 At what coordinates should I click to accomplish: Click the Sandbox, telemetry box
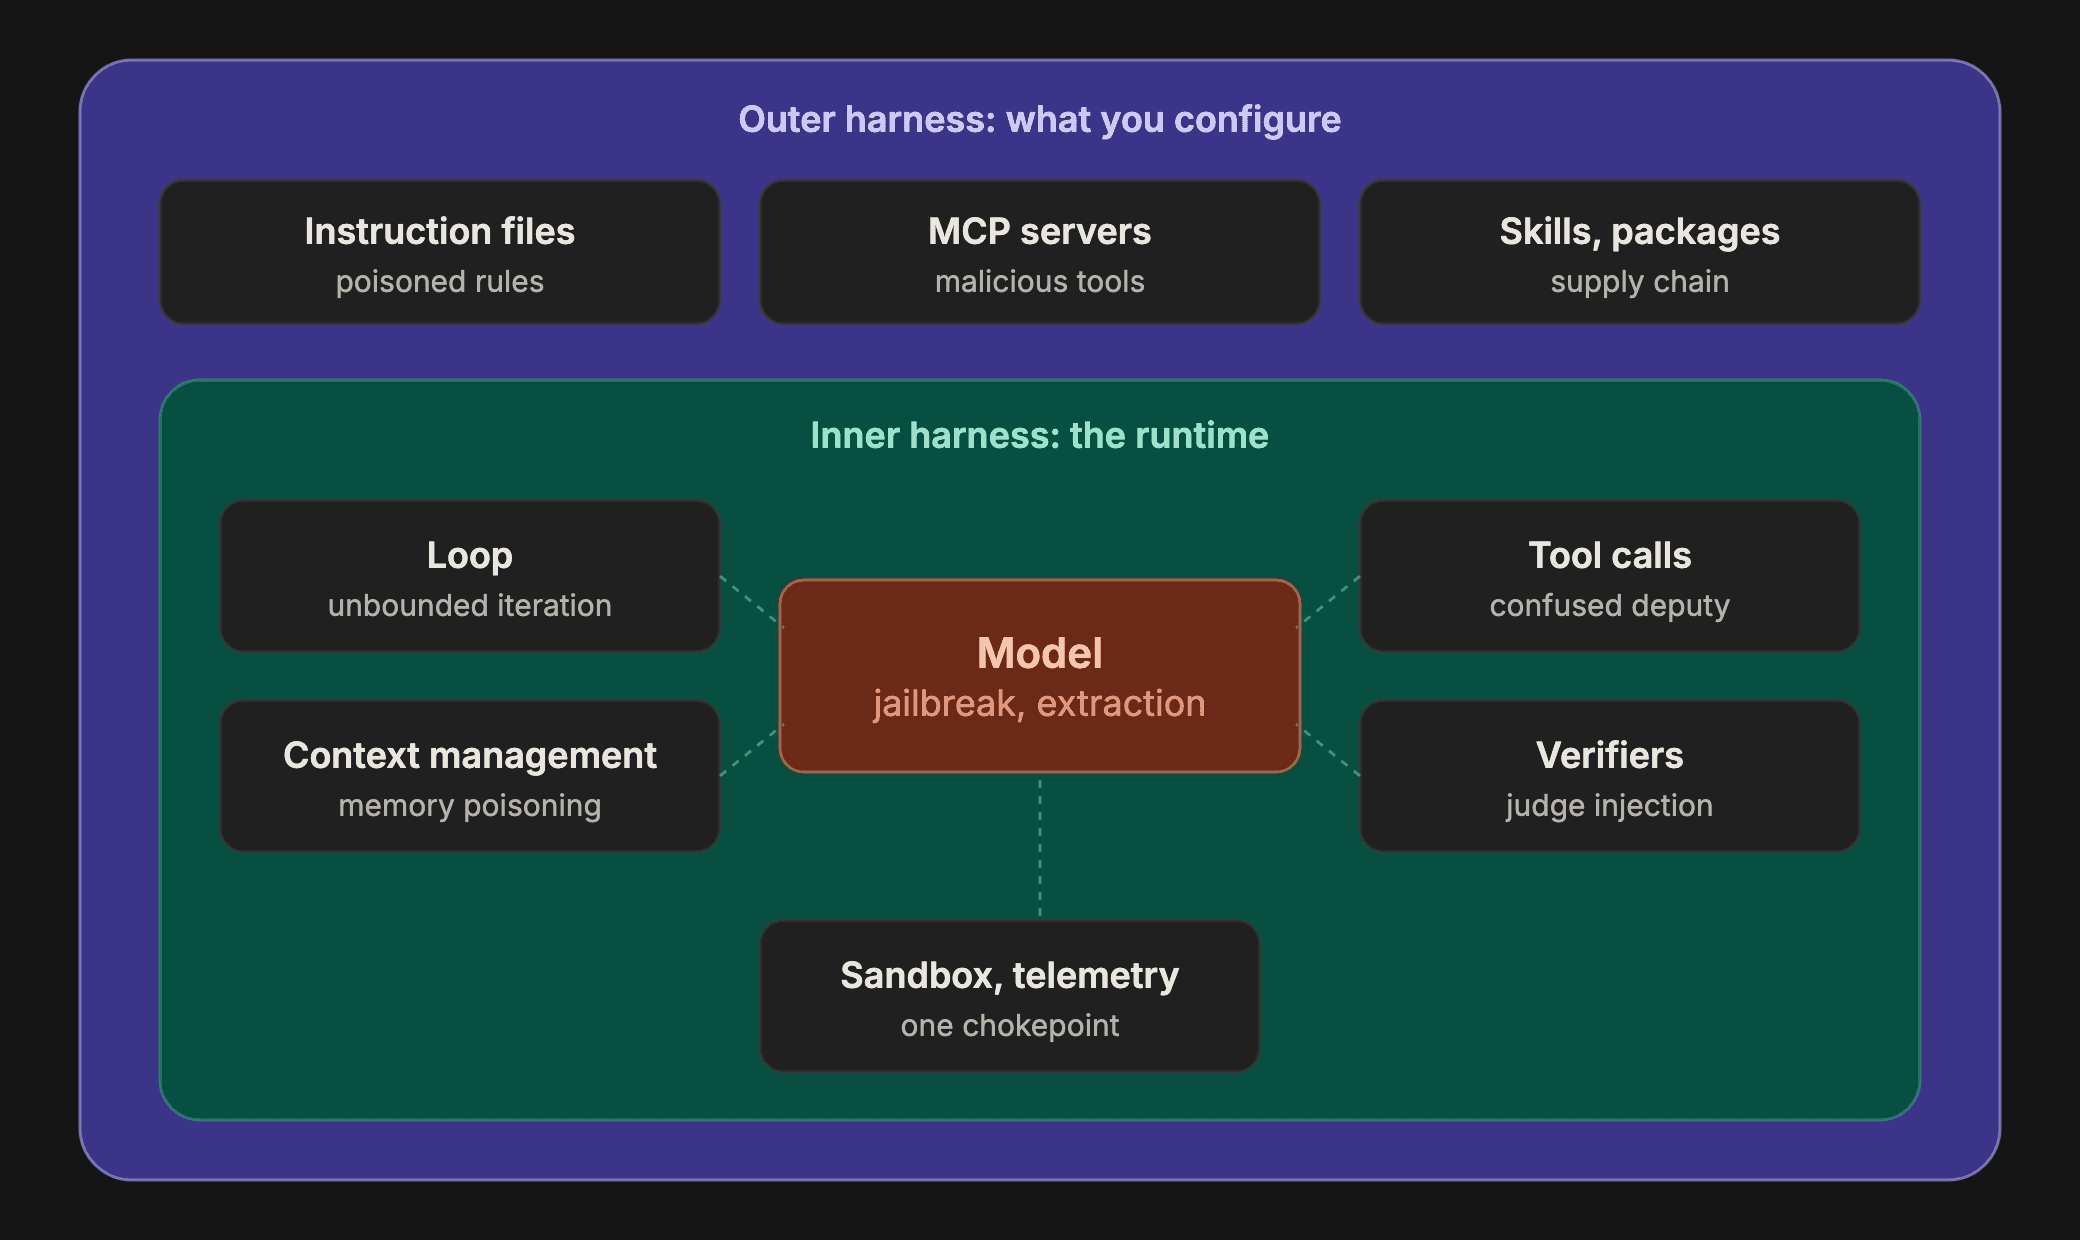[1010, 997]
